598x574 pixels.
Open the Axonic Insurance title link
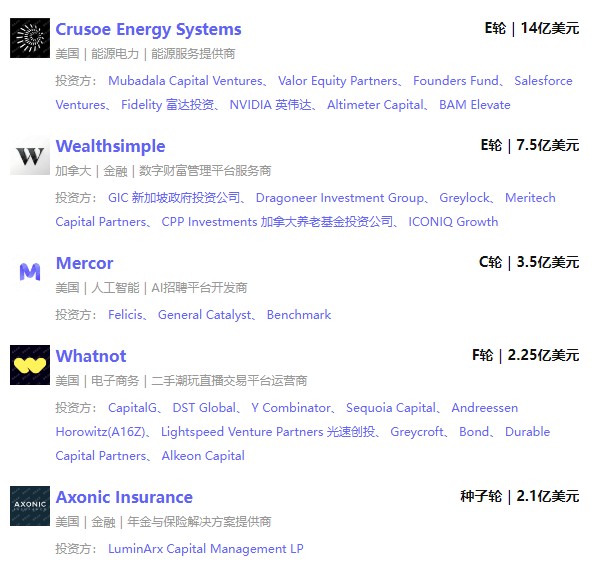pyautogui.click(x=124, y=497)
